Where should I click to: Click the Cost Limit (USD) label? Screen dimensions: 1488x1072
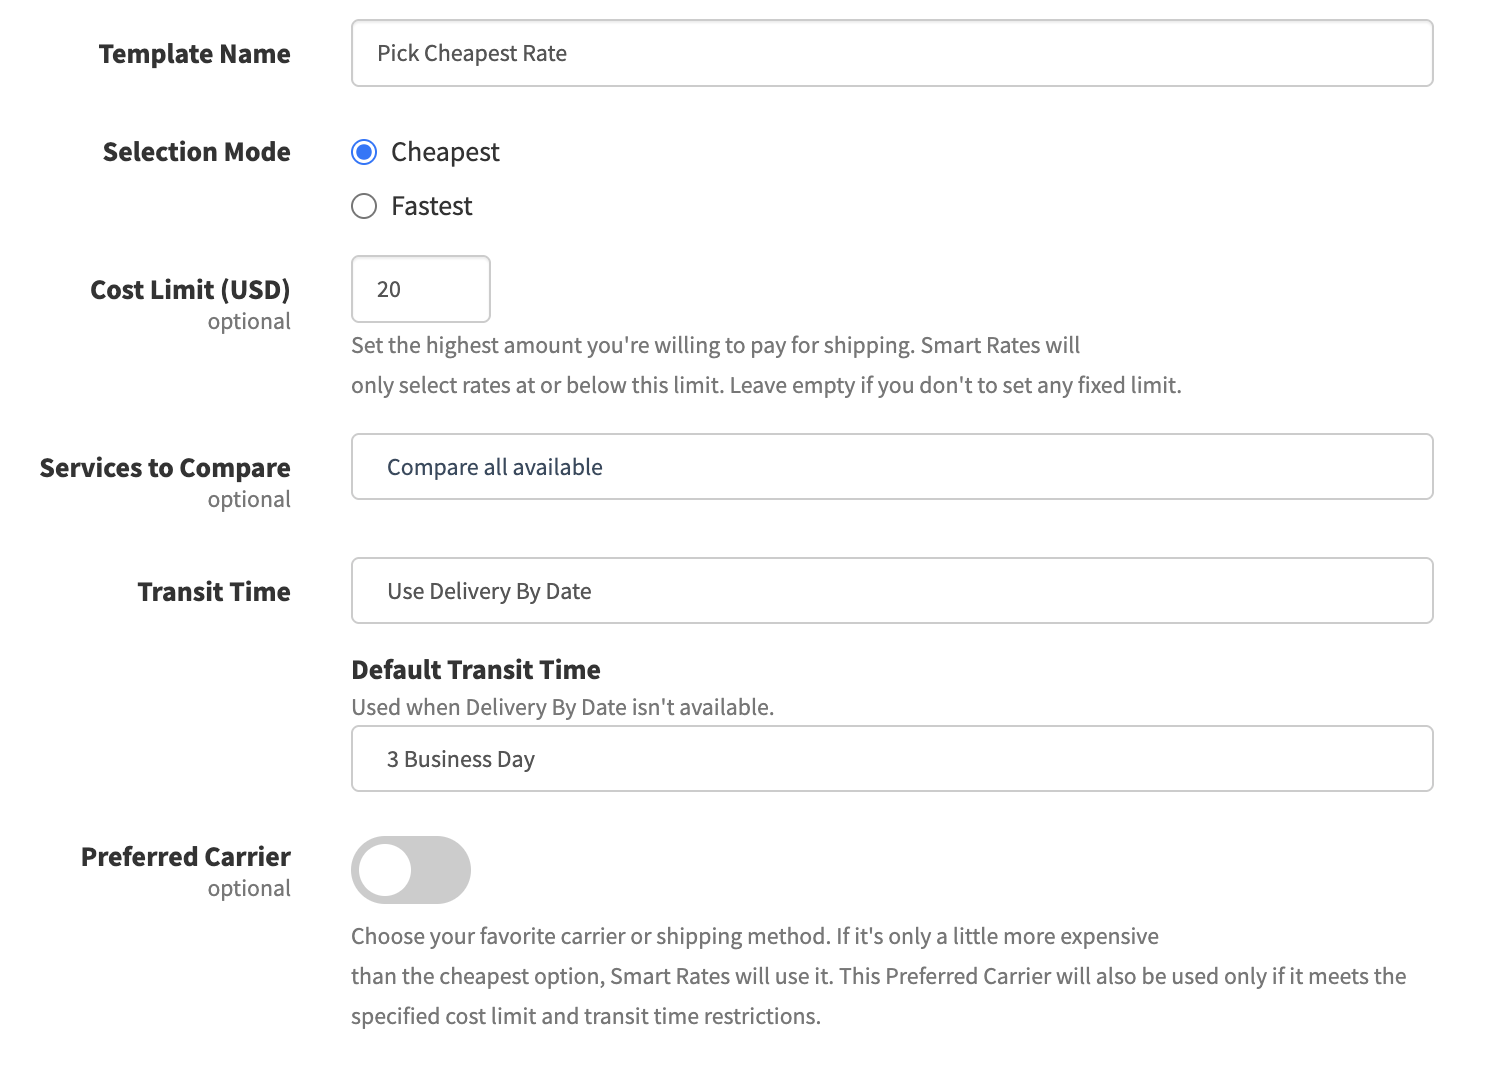coord(190,290)
